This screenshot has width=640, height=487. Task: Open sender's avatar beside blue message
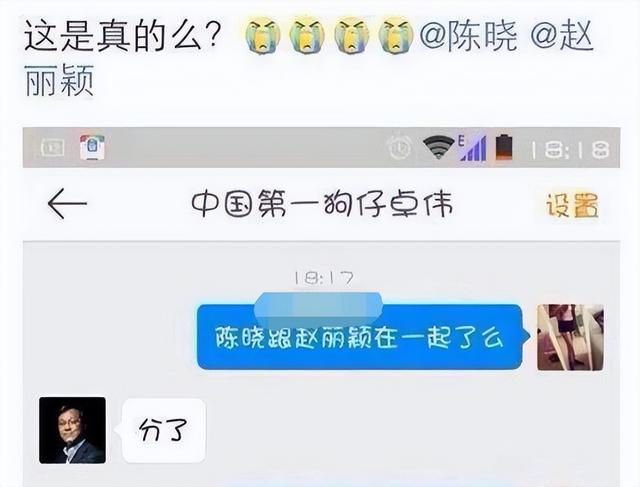click(570, 337)
